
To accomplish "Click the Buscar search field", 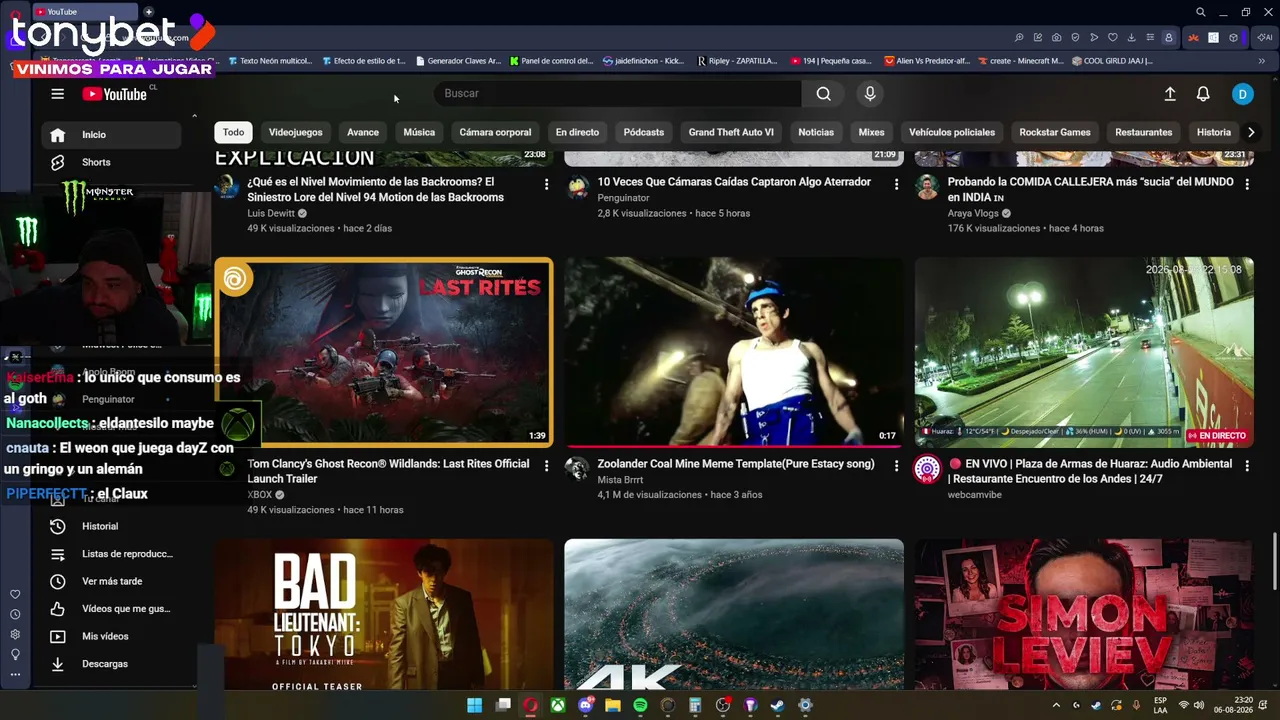I will [617, 94].
